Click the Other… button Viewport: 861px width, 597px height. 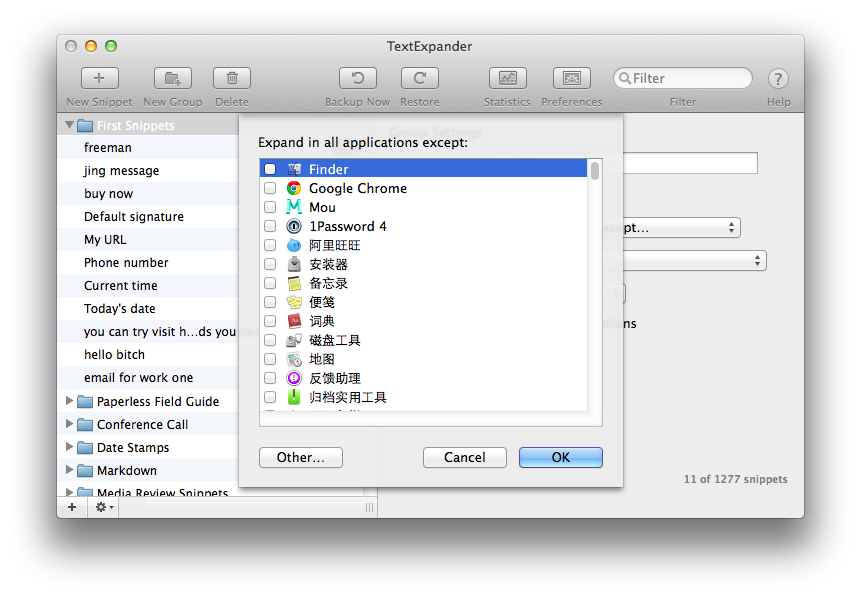click(x=301, y=457)
